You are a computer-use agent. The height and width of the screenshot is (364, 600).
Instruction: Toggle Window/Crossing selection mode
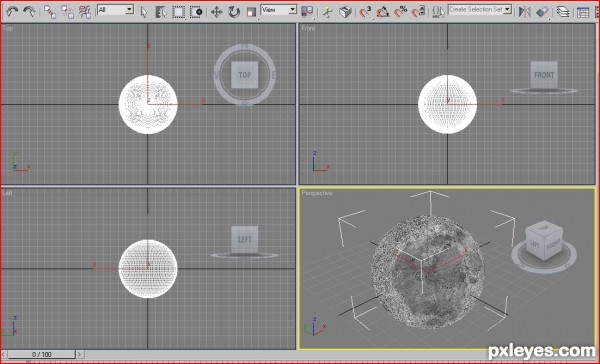tap(196, 12)
